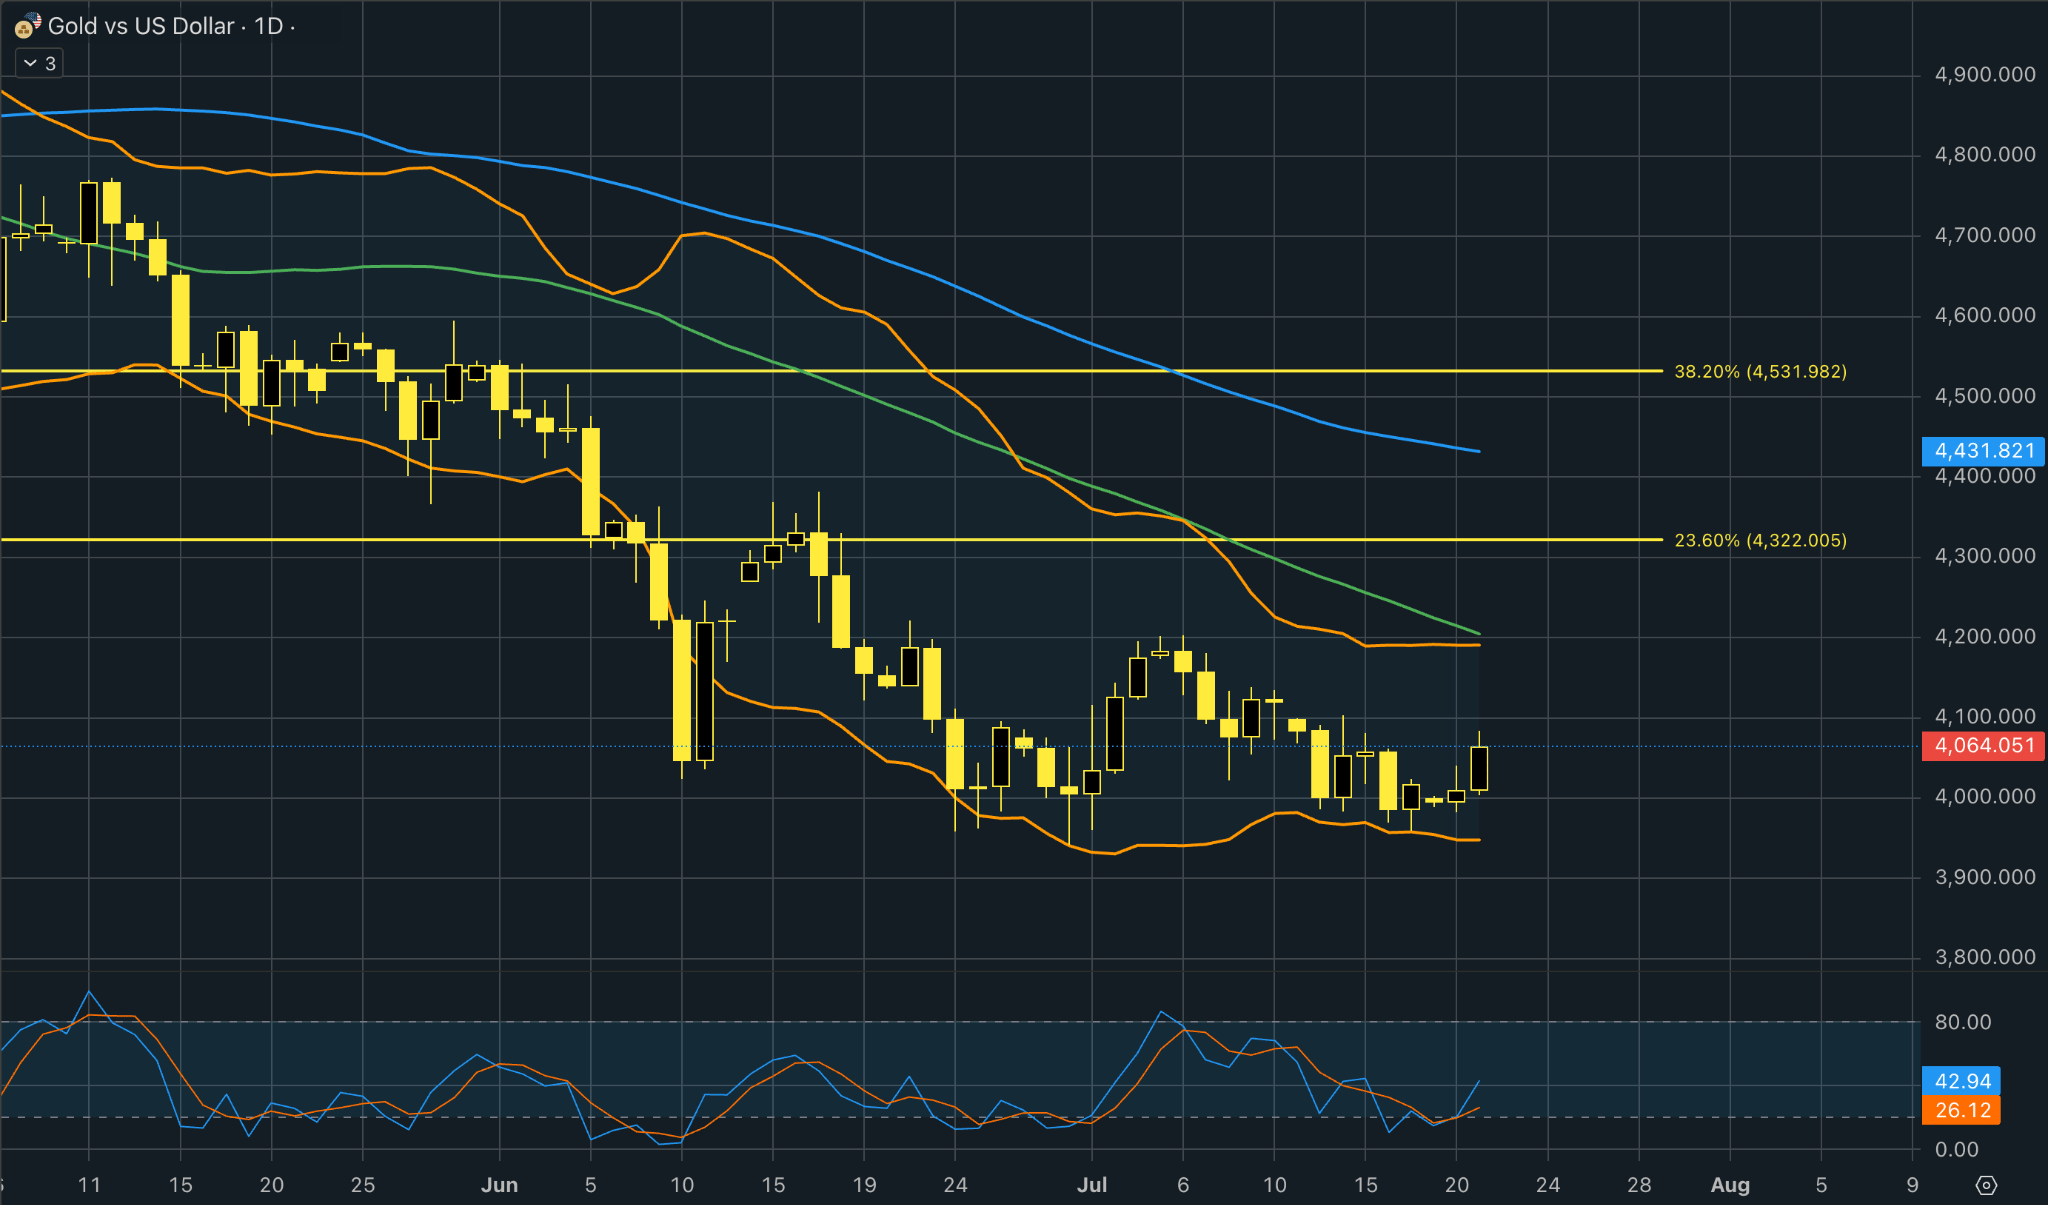Click the Jul label on time axis
The image size is (2048, 1205).
[1092, 1185]
